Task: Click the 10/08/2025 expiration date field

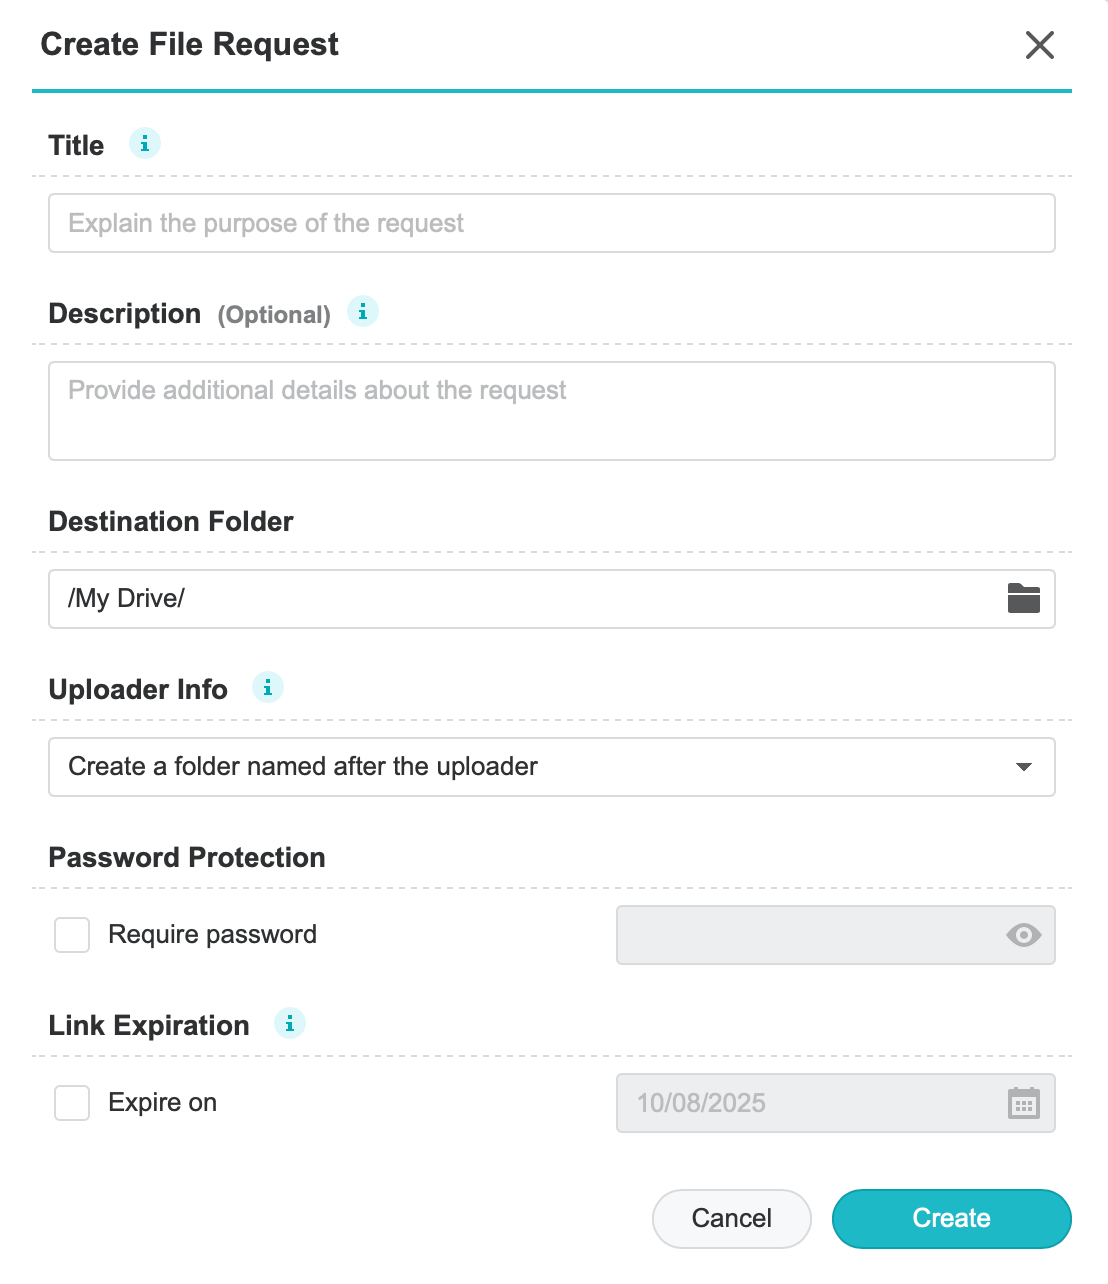Action: pos(800,1103)
